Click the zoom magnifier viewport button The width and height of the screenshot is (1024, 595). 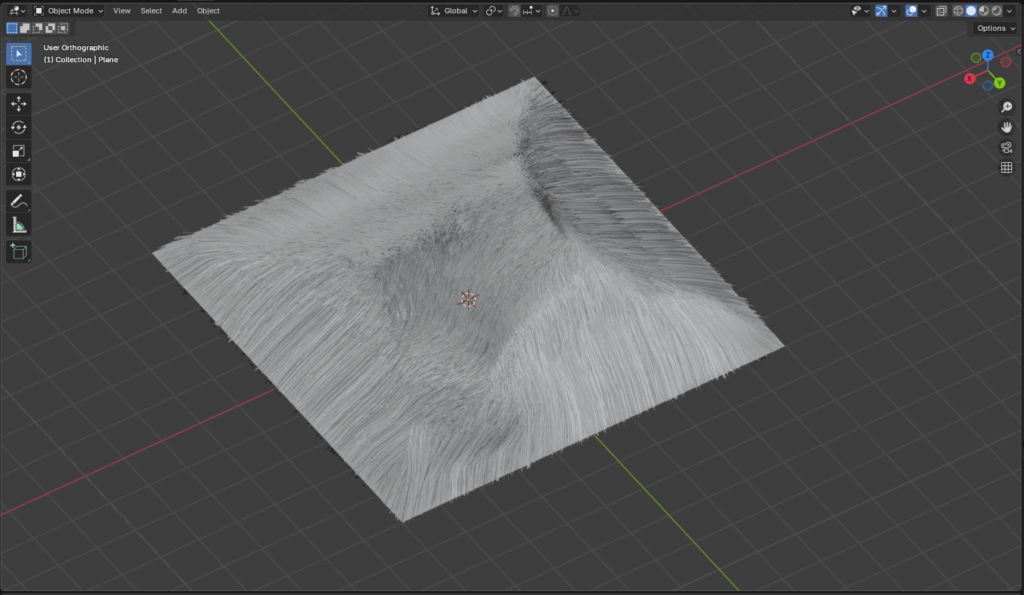[1006, 106]
